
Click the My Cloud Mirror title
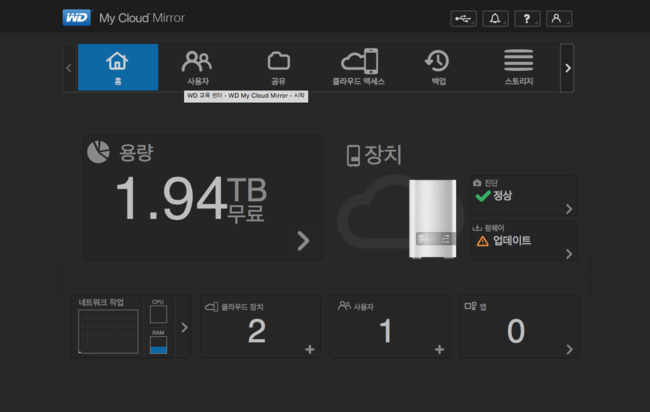(142, 18)
